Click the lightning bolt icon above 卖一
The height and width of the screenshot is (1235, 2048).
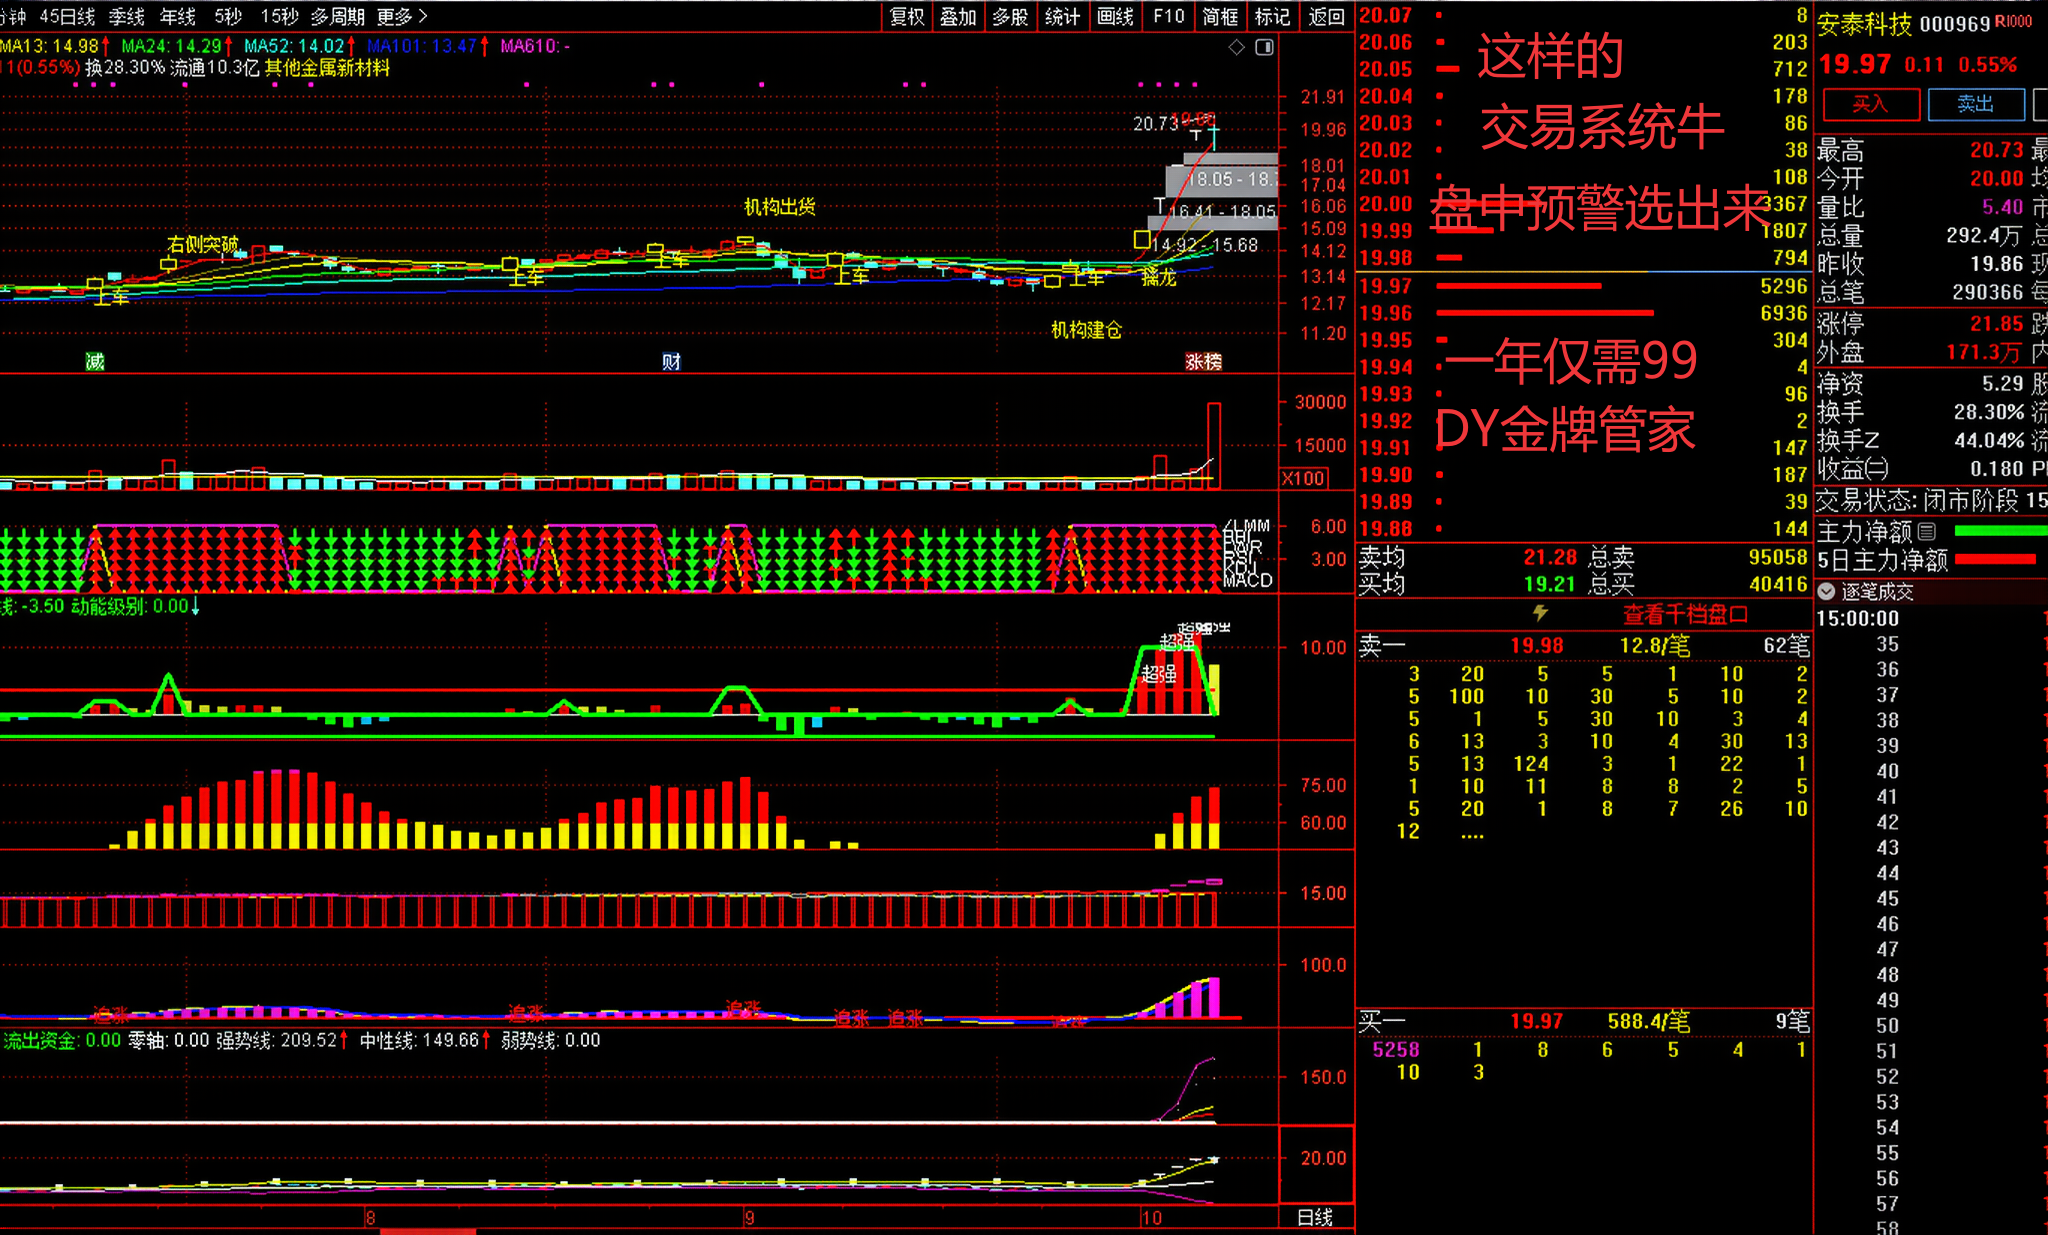pyautogui.click(x=1540, y=612)
